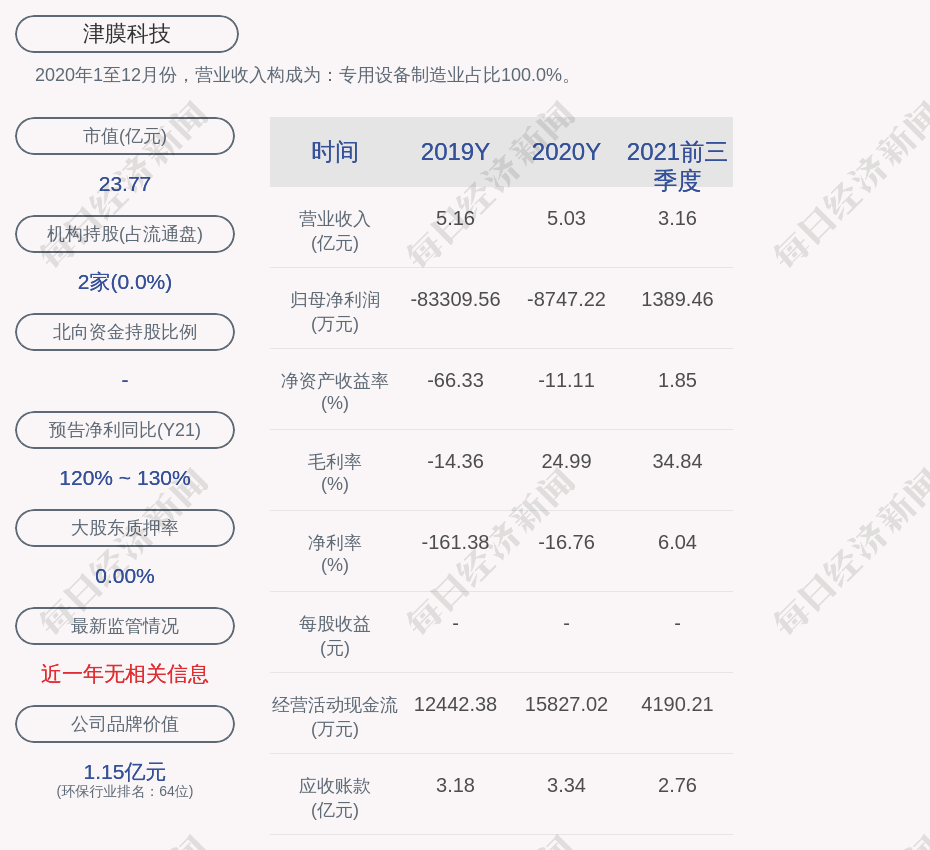Select receivables value 3.18
Viewport: 930px width, 850px height.
pos(456,785)
